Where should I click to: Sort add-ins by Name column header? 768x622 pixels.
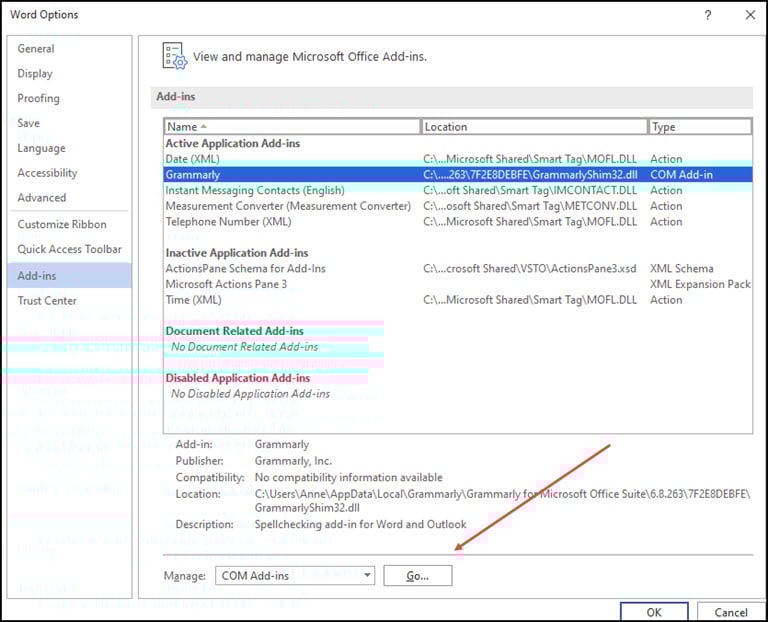pos(292,127)
